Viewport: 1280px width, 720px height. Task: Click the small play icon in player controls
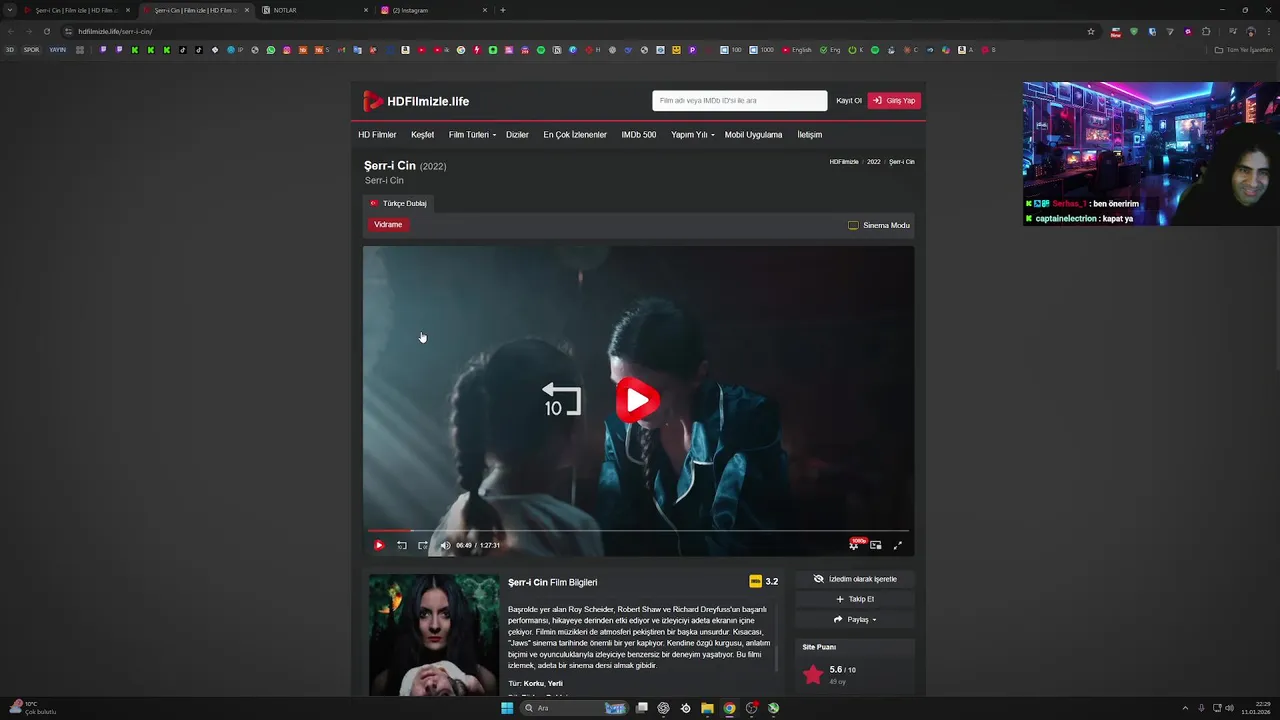(x=379, y=545)
